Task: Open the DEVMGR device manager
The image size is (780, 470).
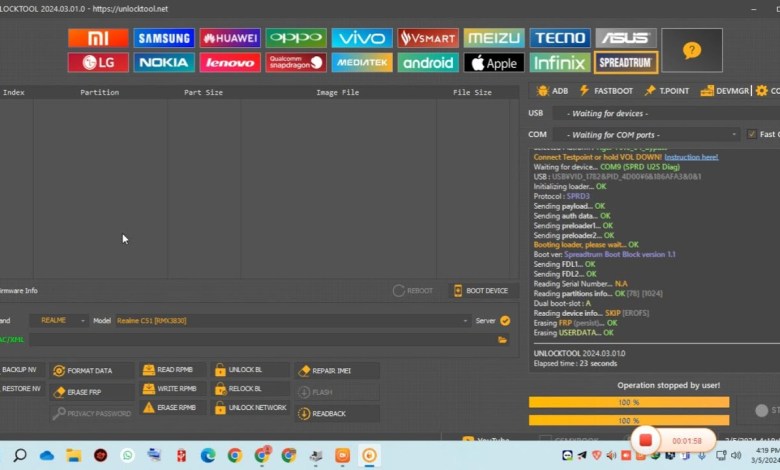Action: pyautogui.click(x=724, y=91)
